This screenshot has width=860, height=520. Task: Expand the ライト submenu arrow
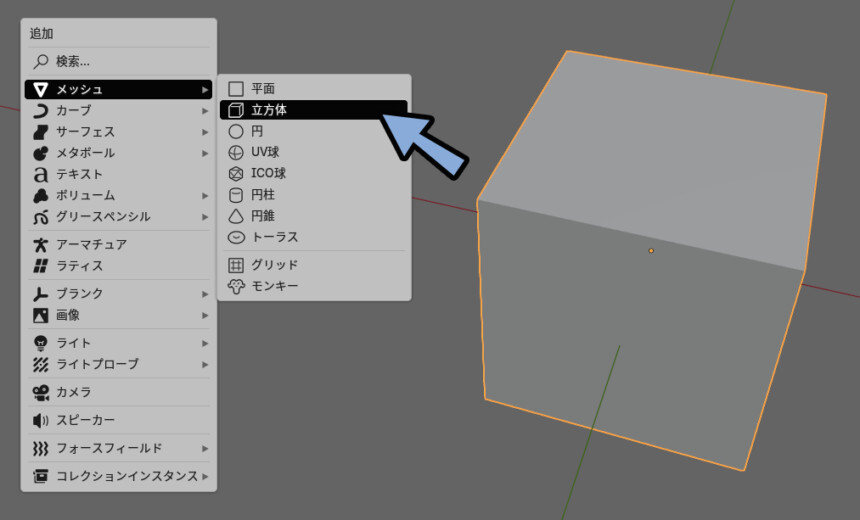(x=205, y=343)
